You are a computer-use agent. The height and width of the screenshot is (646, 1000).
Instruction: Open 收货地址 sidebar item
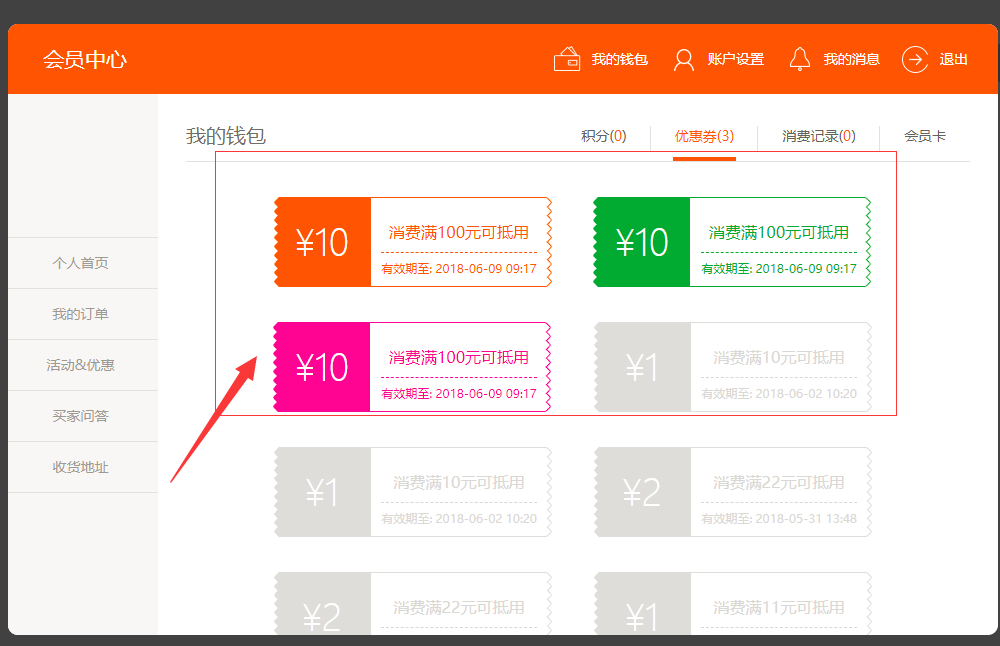click(x=81, y=467)
